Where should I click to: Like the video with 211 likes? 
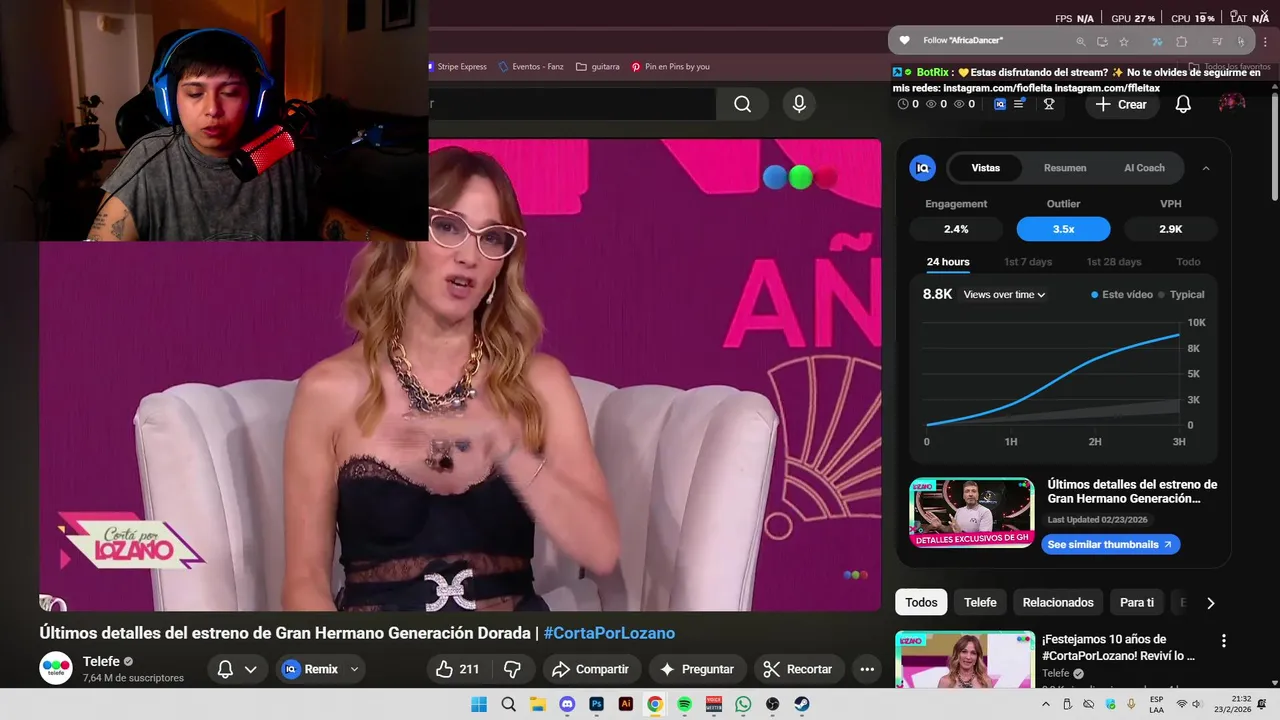458,669
